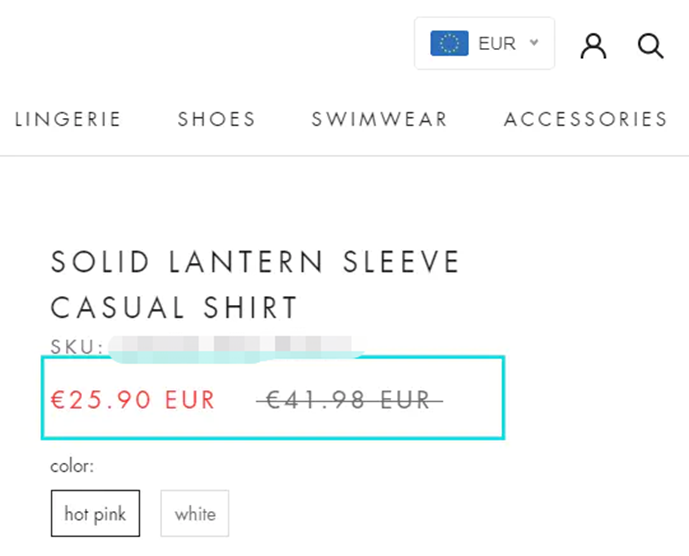Expand the currency selector arrow
689x556 pixels.
click(x=534, y=43)
